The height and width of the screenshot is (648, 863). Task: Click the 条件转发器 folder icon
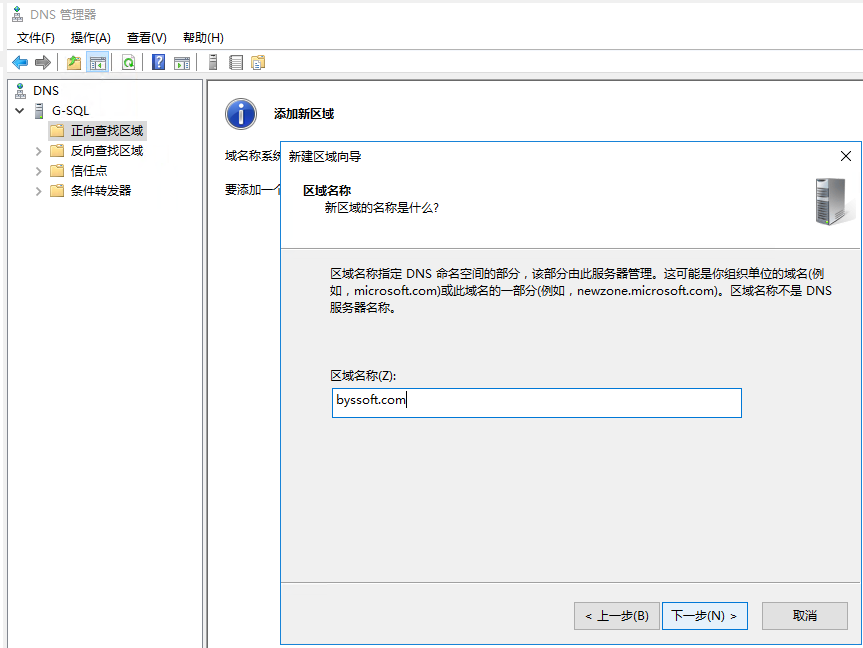tap(57, 191)
